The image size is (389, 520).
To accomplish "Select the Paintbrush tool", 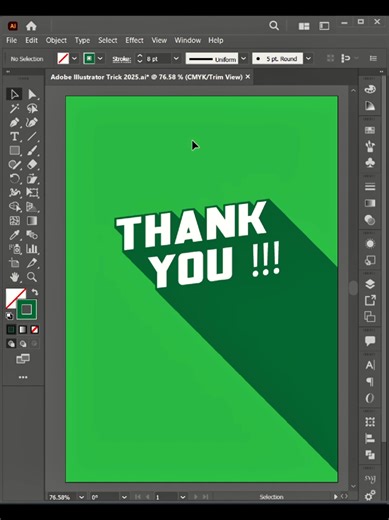I will pyautogui.click(x=32, y=151).
